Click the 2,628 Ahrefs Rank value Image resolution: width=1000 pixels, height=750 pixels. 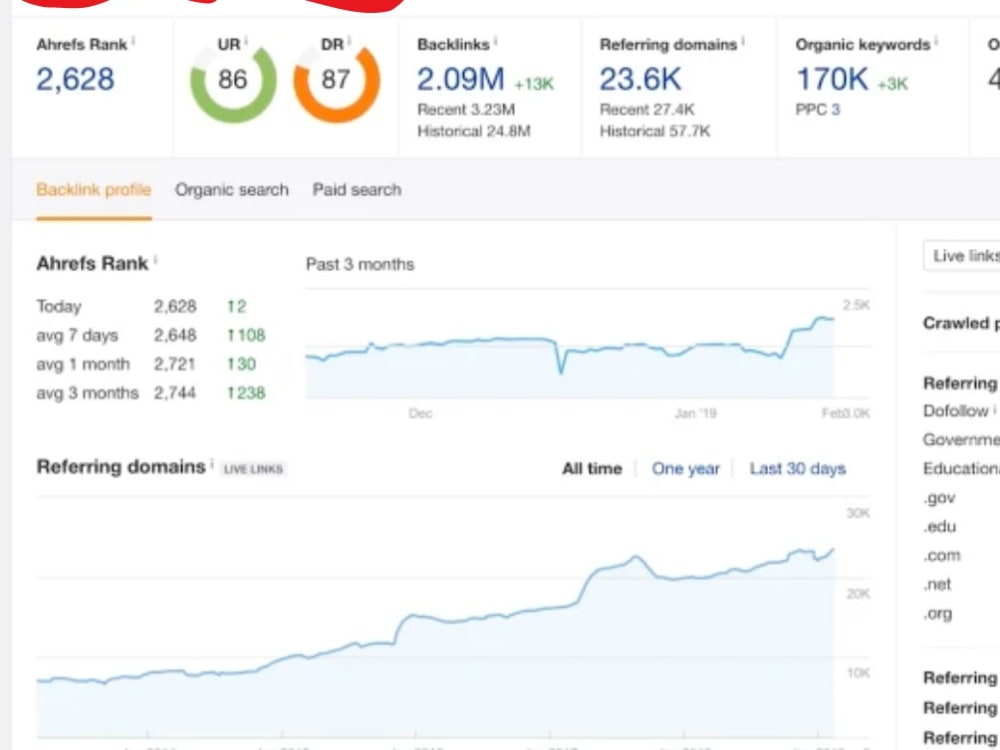point(75,80)
